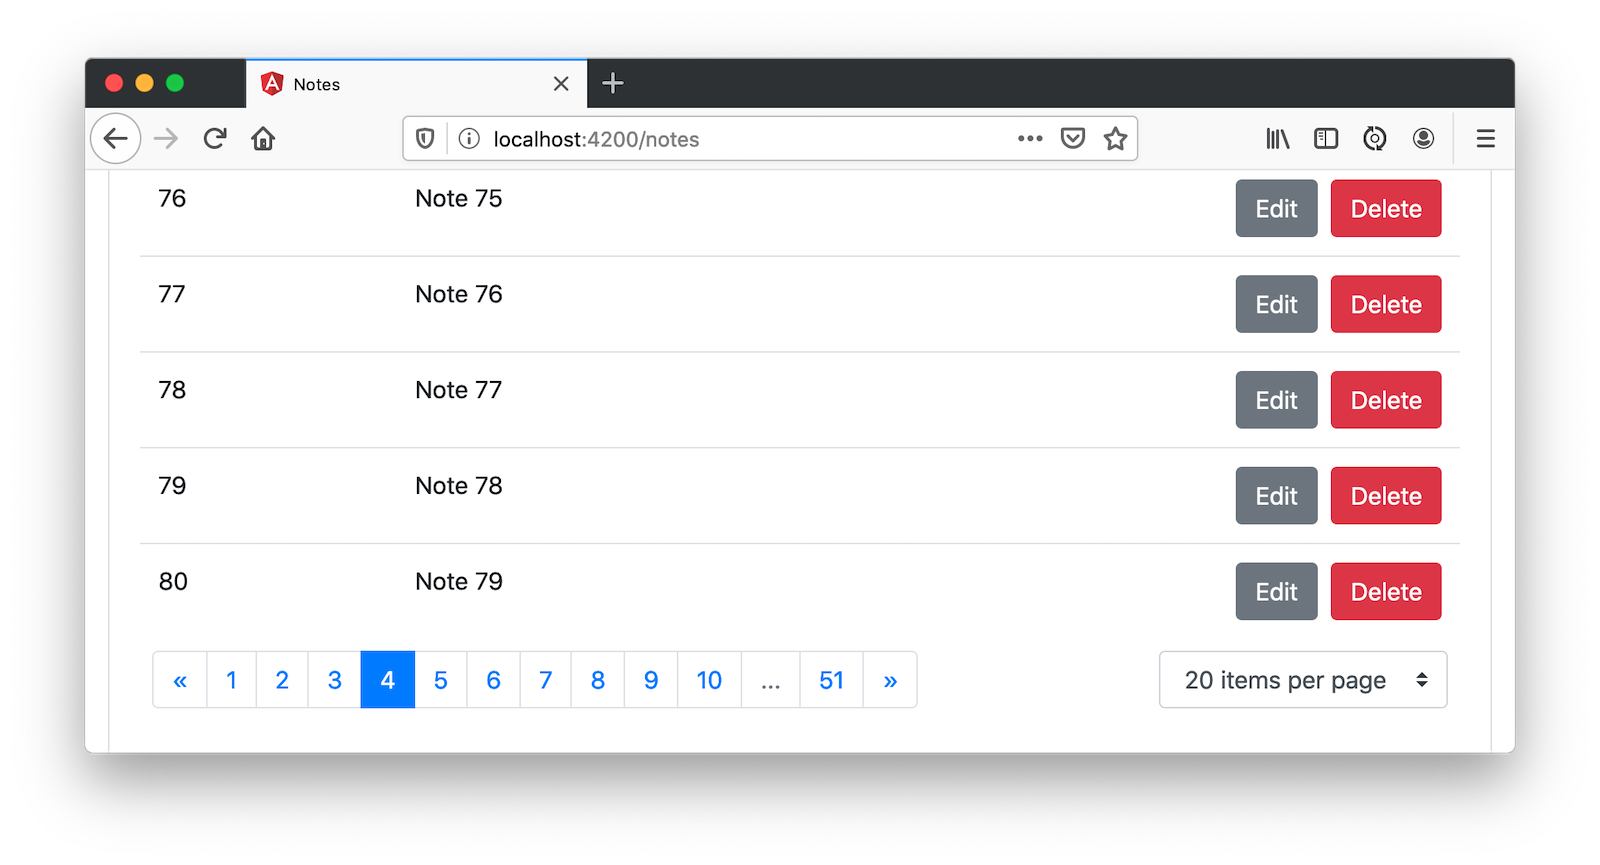This screenshot has height=865, width=1600.
Task: Delete the Note 79 row
Action: click(1385, 592)
